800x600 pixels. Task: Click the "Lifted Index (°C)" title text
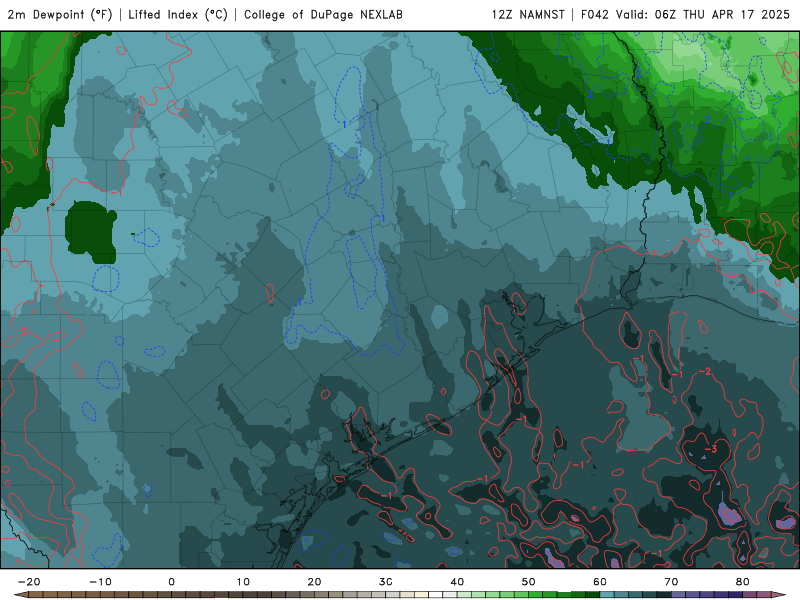[178, 15]
